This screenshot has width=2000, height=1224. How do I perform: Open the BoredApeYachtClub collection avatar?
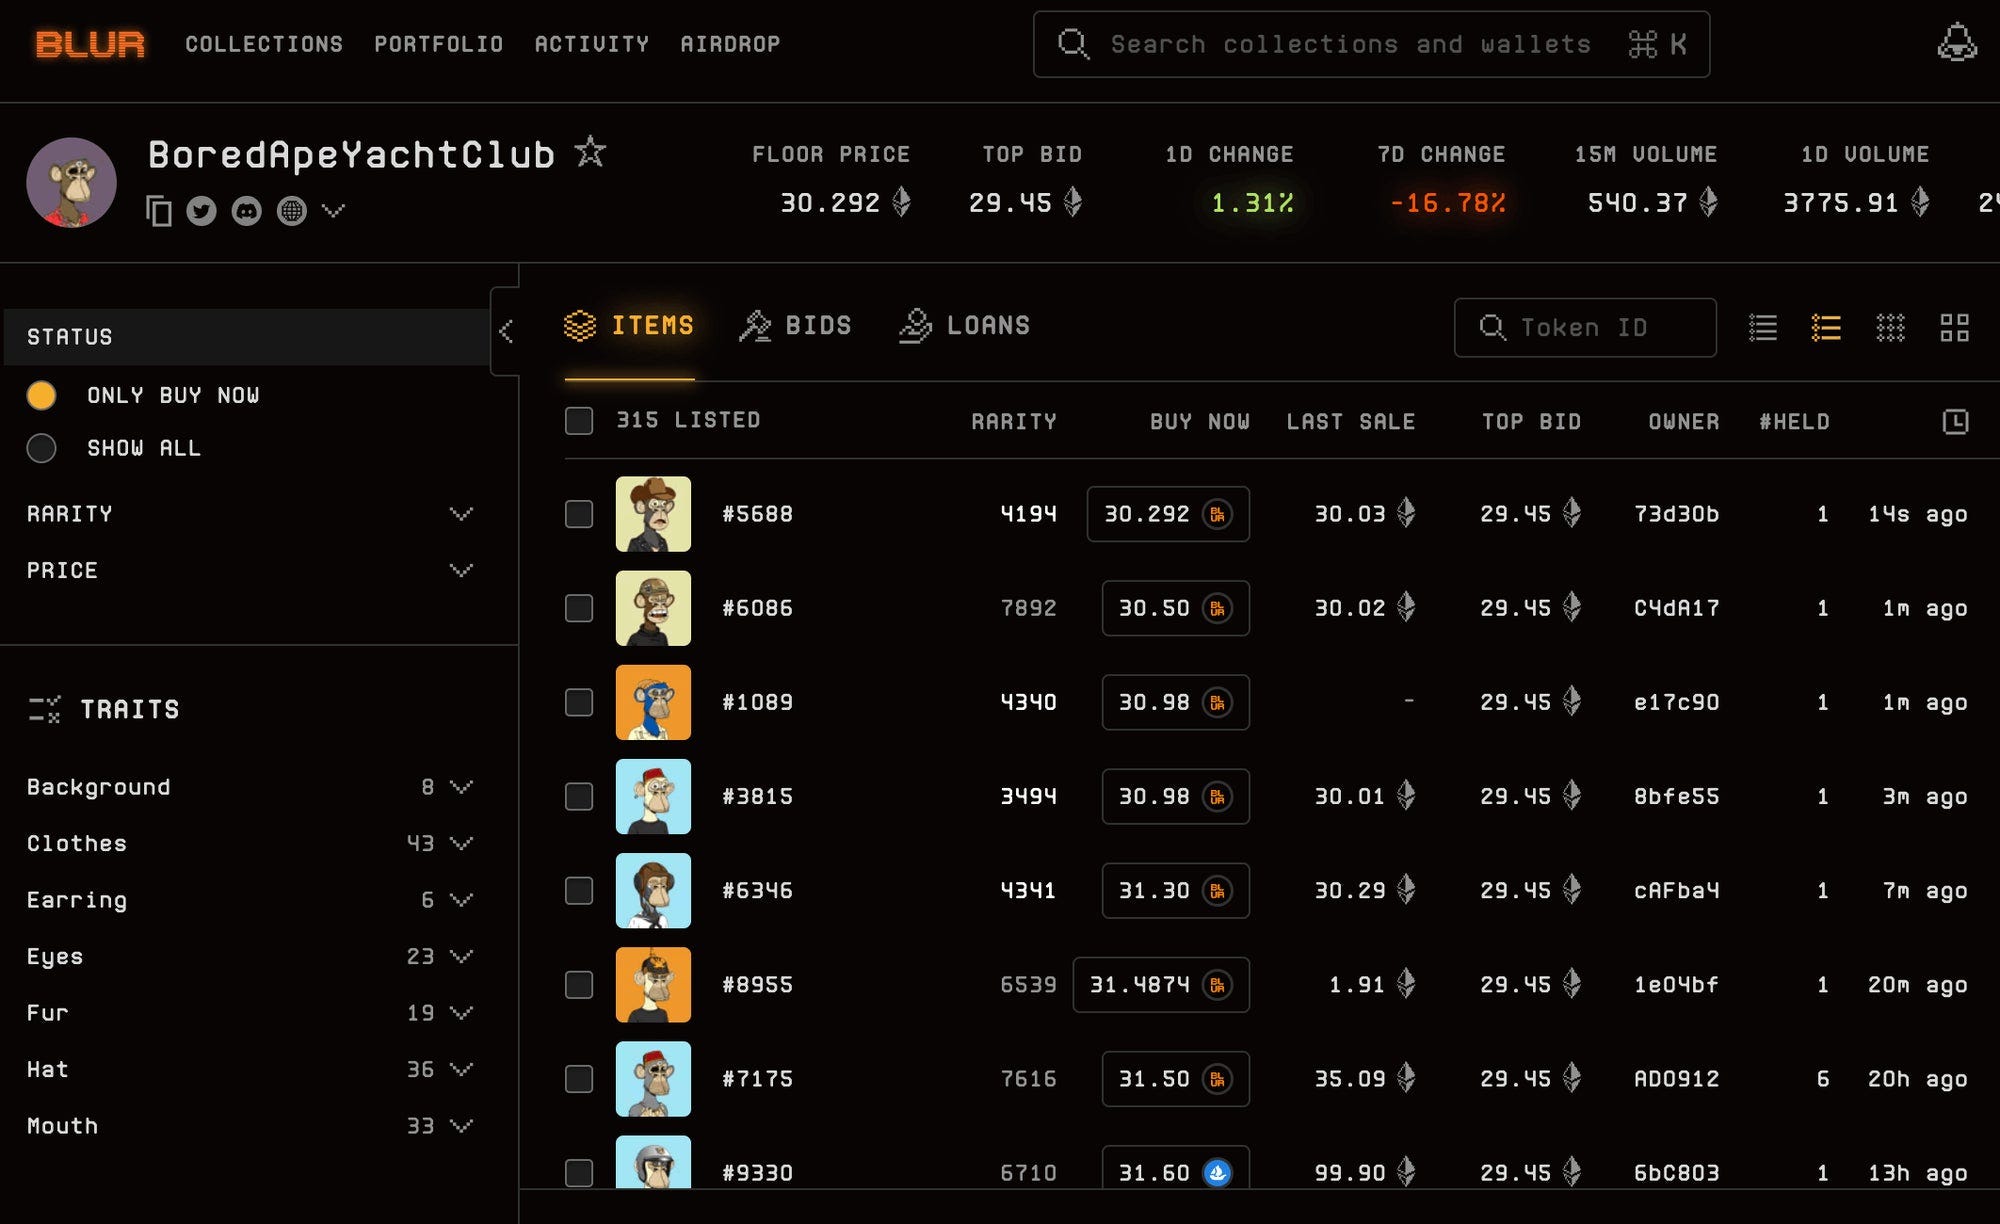[x=71, y=183]
